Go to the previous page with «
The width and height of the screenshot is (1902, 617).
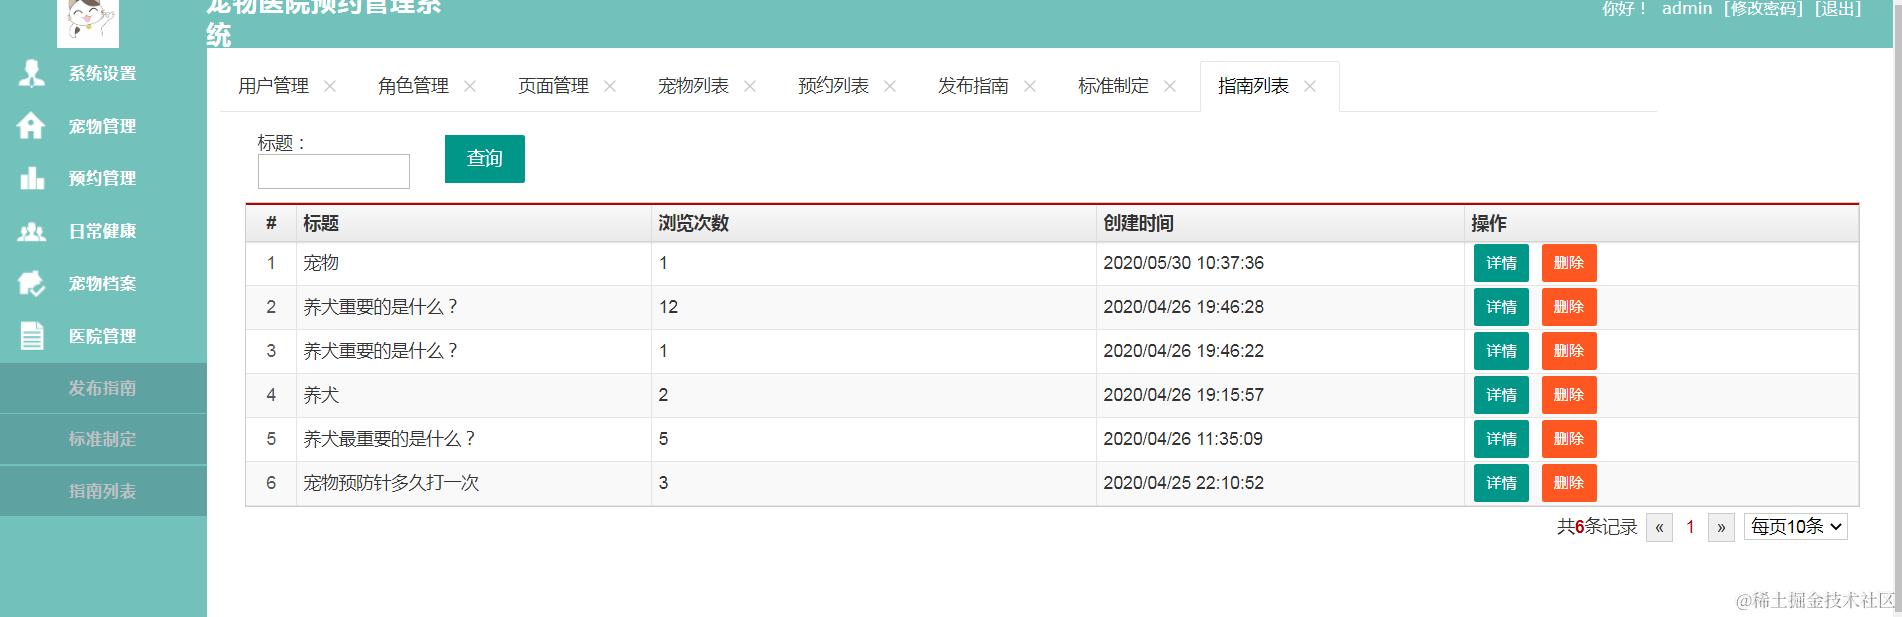(1659, 527)
